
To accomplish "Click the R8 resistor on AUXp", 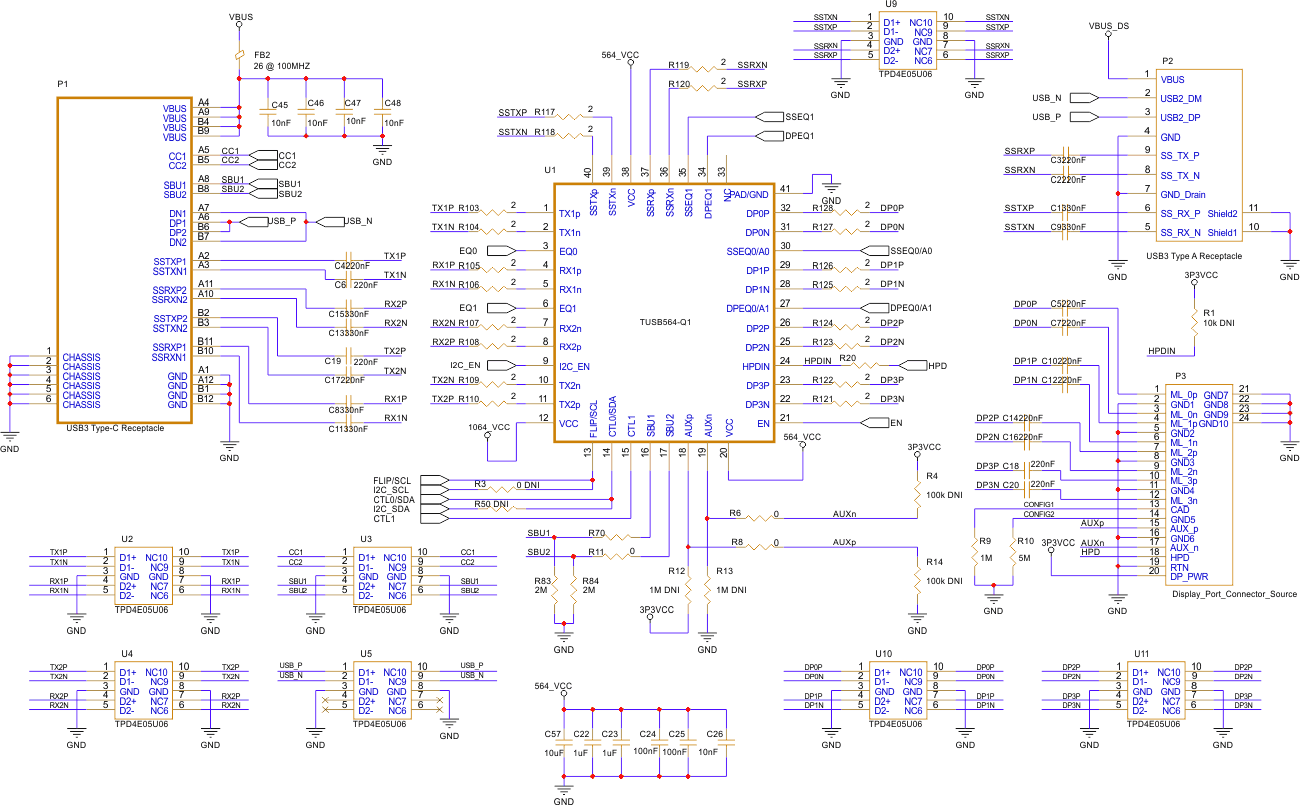I will coord(736,541).
